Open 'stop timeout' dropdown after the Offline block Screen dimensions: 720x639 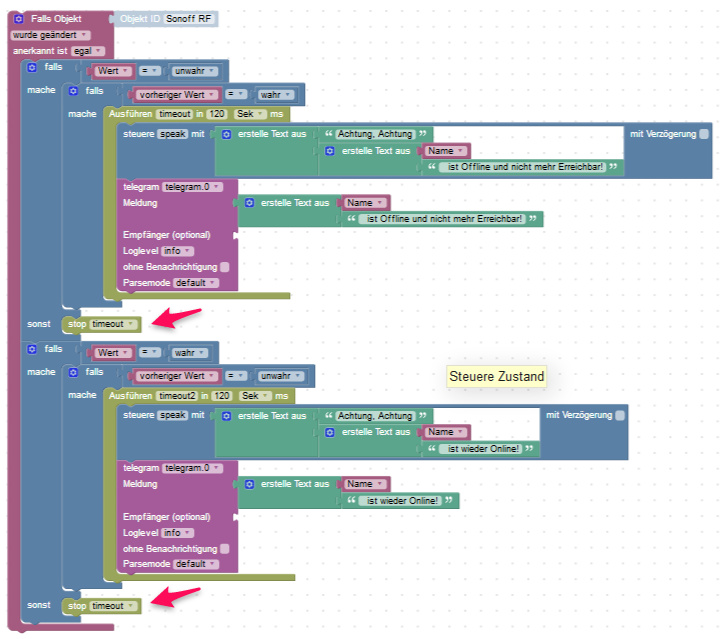(113, 324)
